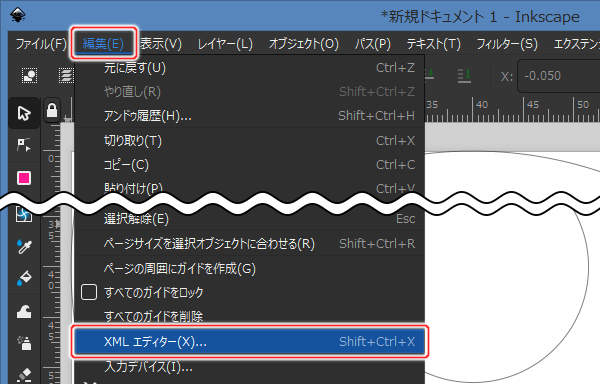Open the オブジェクト(O) menu
The height and width of the screenshot is (384, 600).
click(x=303, y=44)
